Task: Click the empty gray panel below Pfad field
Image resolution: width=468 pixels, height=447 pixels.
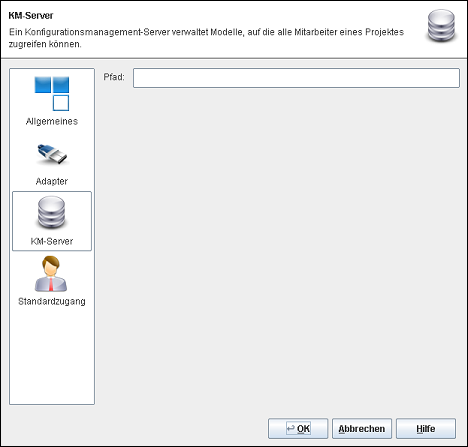Action: [280, 247]
